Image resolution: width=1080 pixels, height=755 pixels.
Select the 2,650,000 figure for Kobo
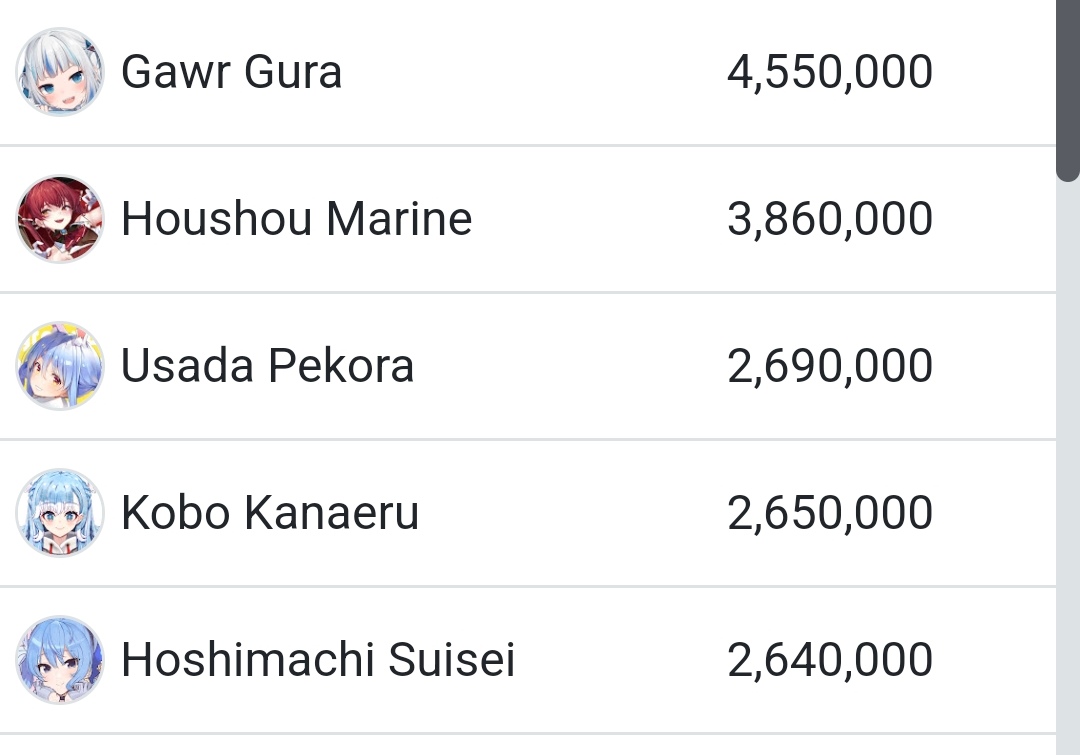[x=830, y=513]
